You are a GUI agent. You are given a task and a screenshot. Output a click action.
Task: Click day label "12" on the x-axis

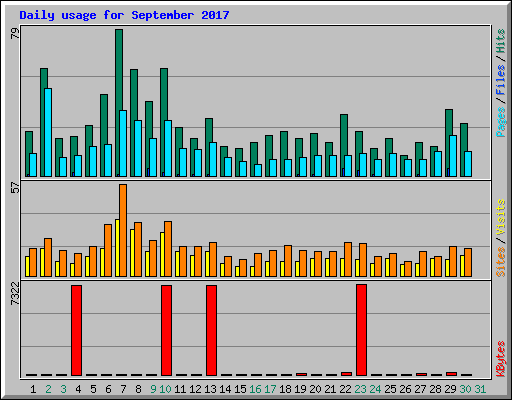tap(195, 389)
